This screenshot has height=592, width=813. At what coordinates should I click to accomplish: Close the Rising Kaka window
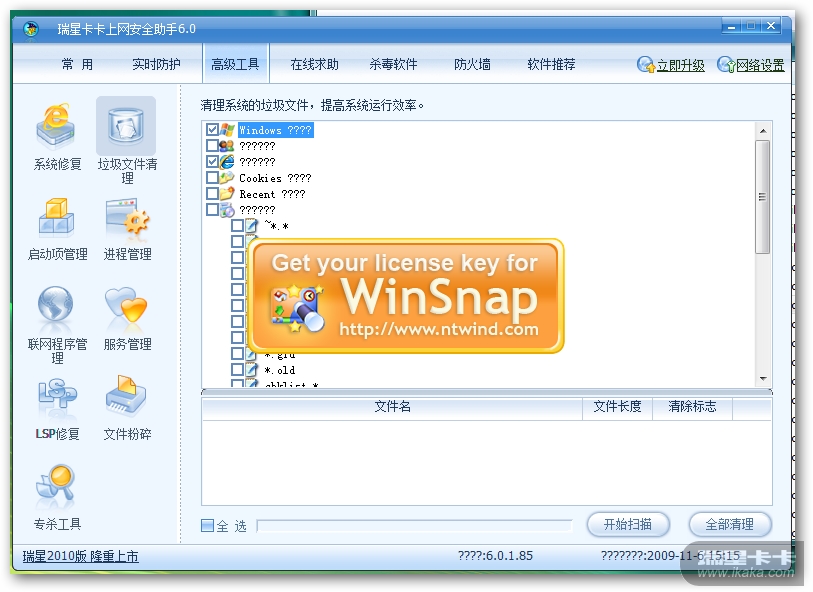(x=771, y=26)
